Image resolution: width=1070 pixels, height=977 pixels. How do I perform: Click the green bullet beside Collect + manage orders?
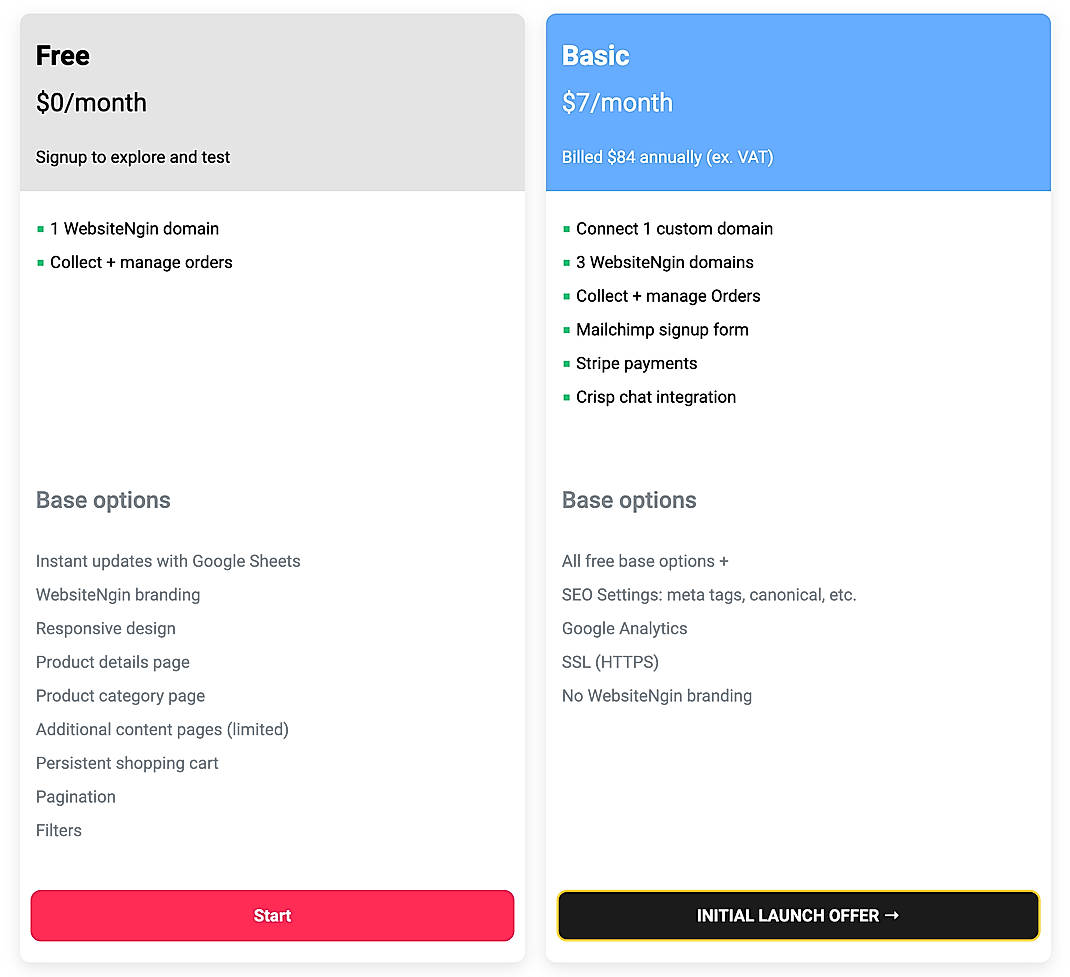tap(41, 262)
